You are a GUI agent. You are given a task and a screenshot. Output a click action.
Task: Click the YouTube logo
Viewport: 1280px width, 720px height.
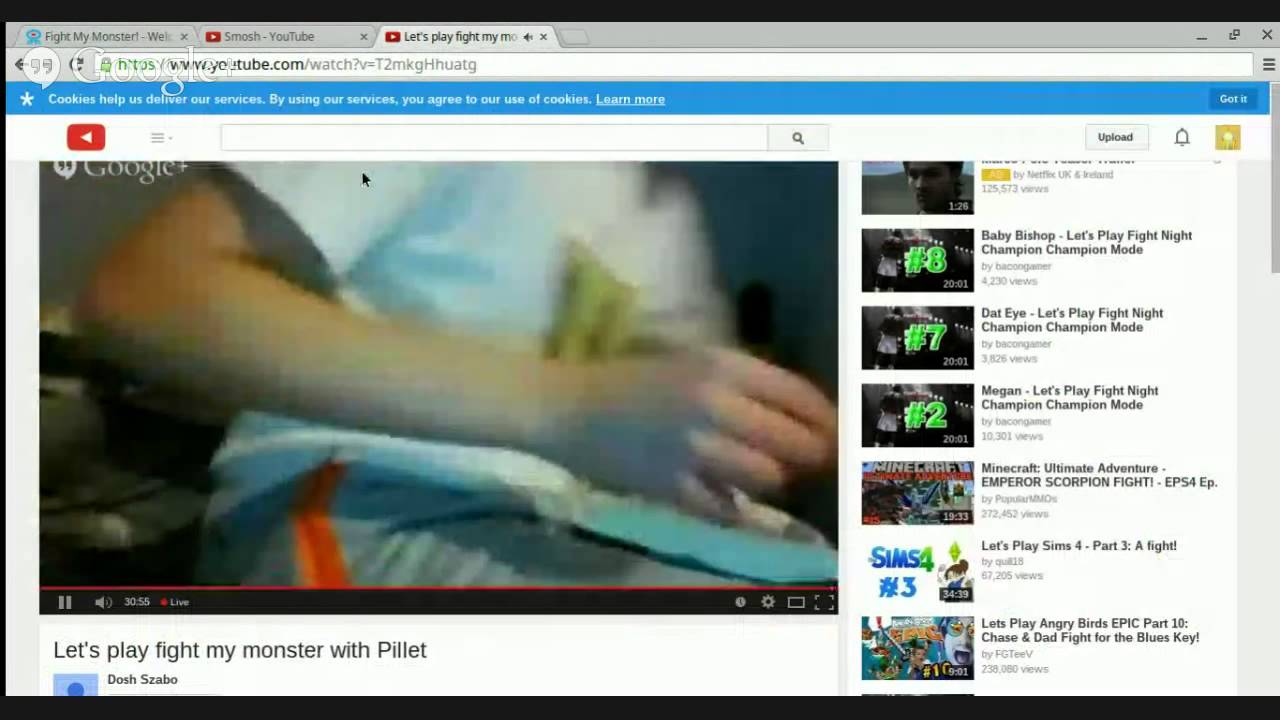[86, 138]
